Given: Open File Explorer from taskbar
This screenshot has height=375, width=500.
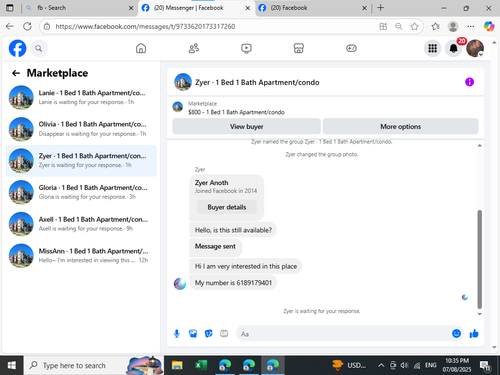Looking at the screenshot, I should (177, 366).
